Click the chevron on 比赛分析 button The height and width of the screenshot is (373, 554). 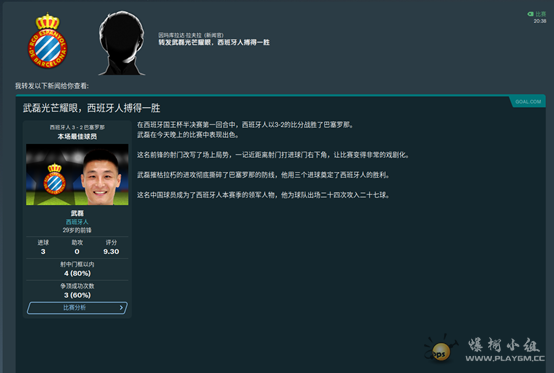tap(121, 308)
